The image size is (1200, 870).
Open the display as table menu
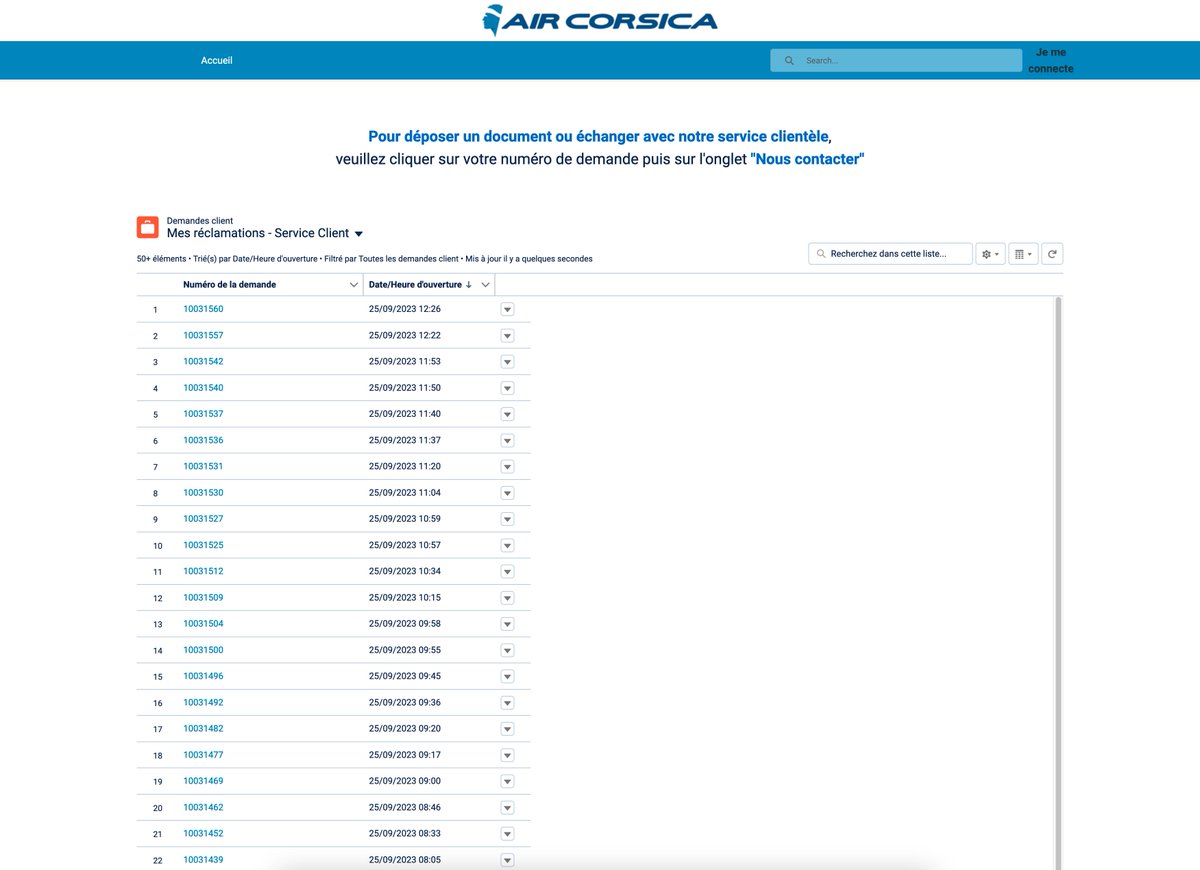click(x=1023, y=254)
